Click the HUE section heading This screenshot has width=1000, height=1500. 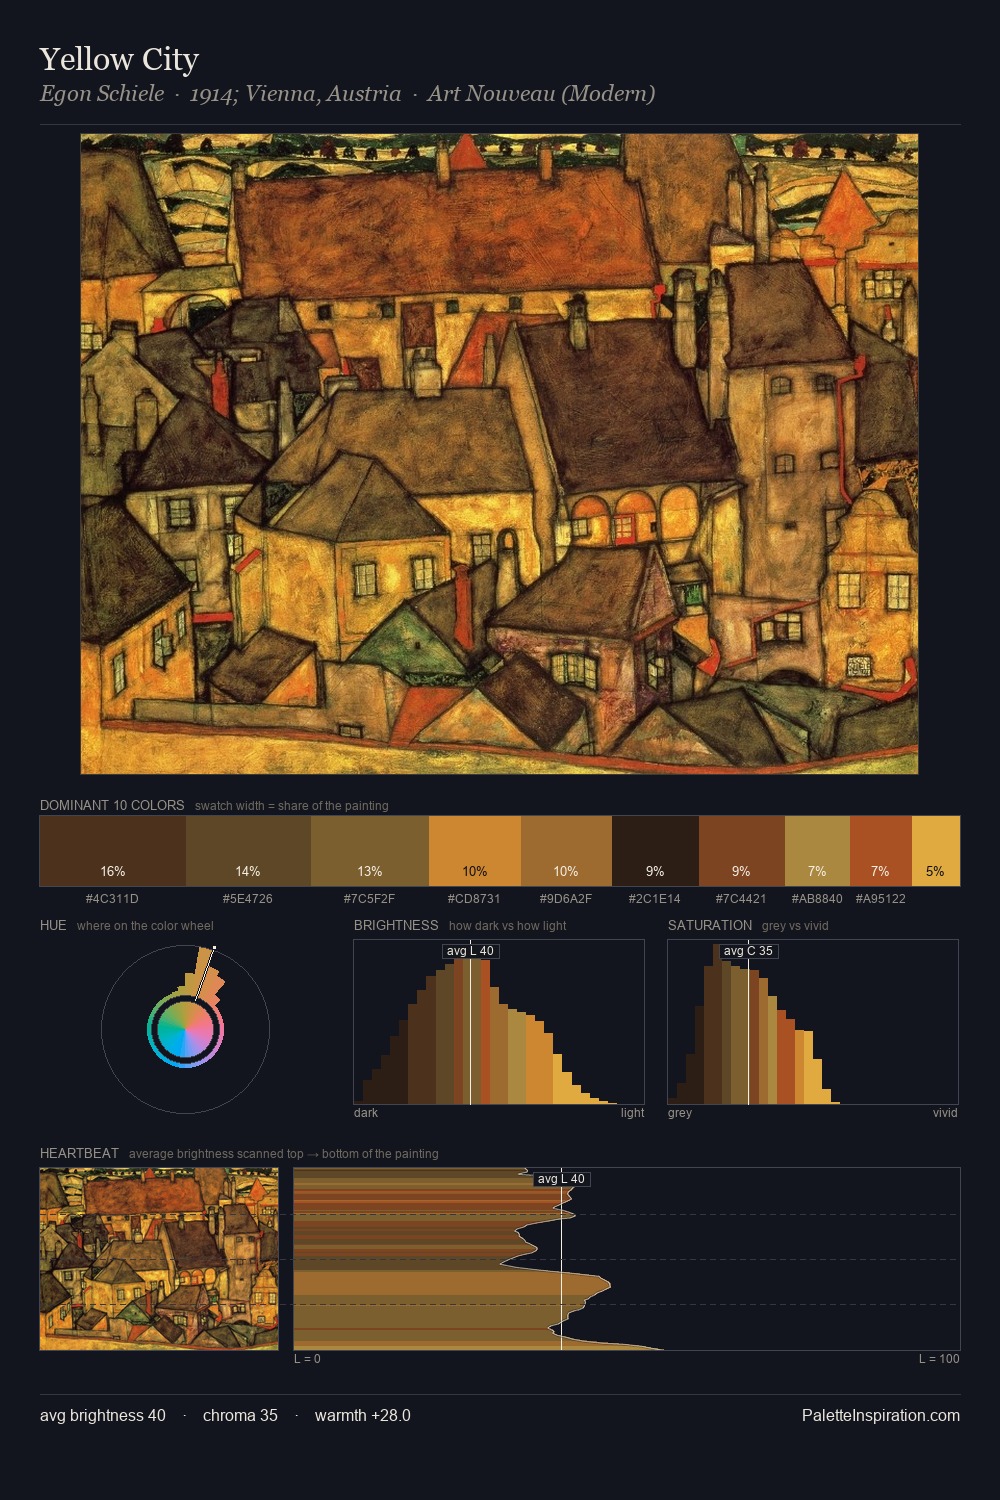[53, 925]
